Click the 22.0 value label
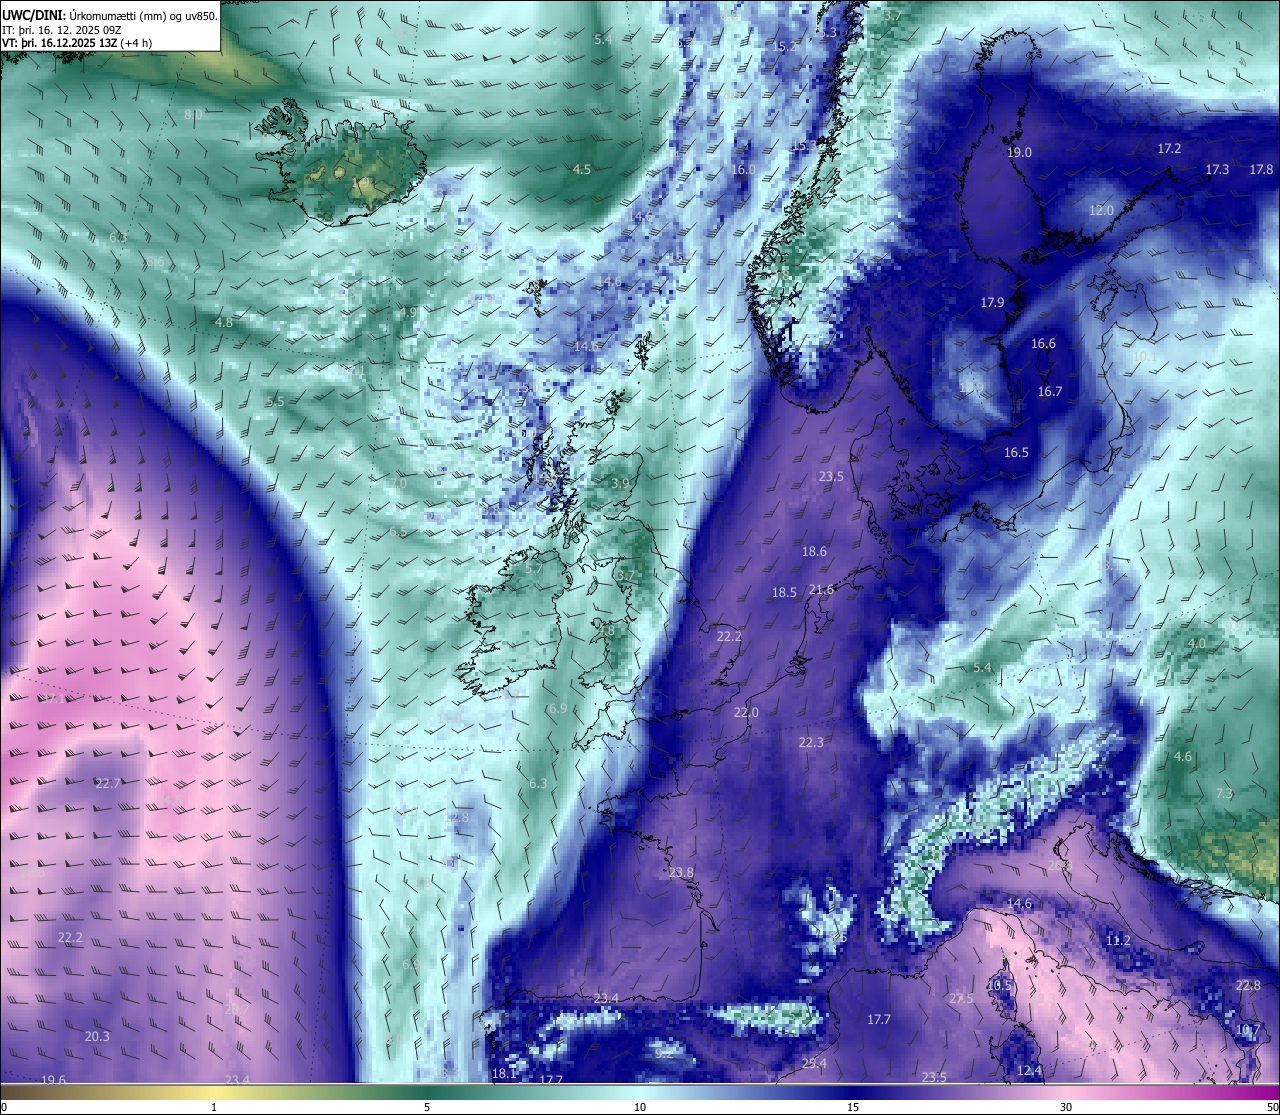Screen dimensions: 1280x1115 (746, 712)
